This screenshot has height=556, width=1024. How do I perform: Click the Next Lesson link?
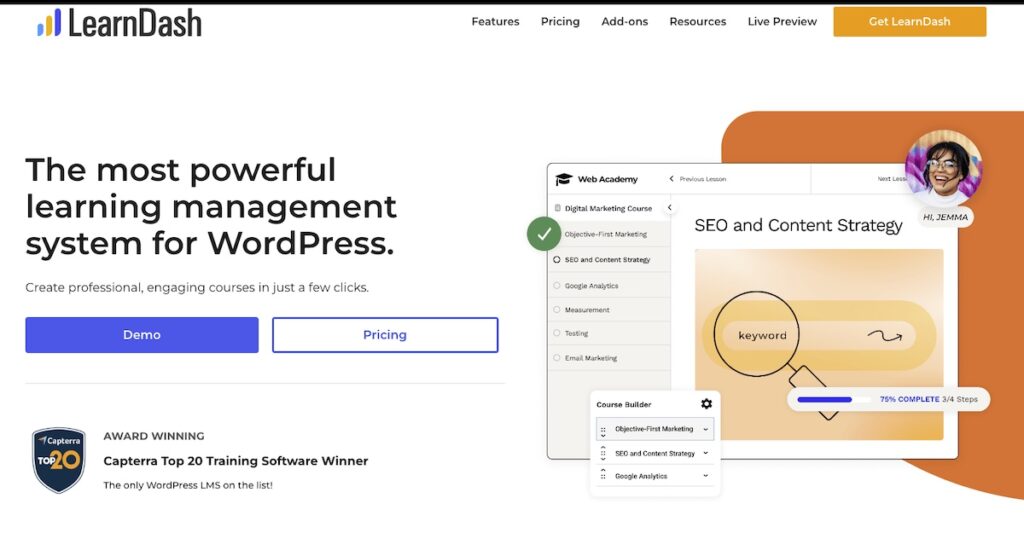pyautogui.click(x=891, y=178)
